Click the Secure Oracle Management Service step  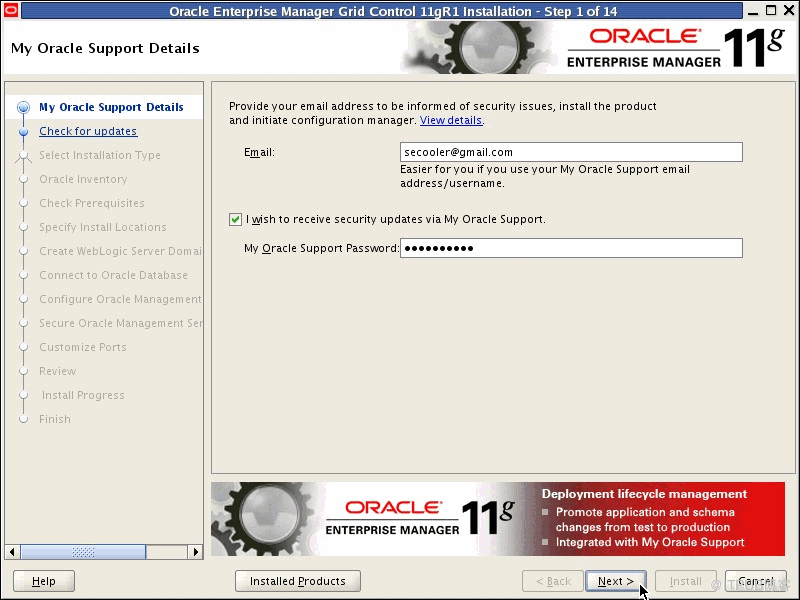tap(120, 323)
